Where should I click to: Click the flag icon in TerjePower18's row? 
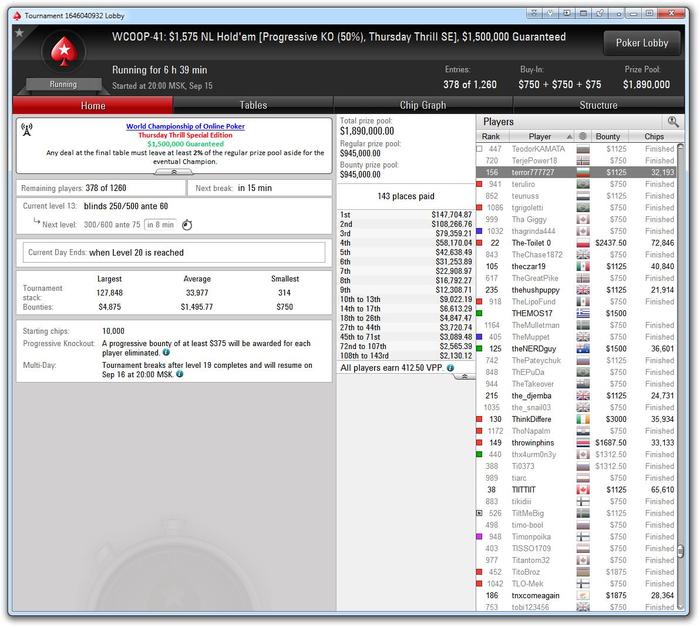coord(583,161)
